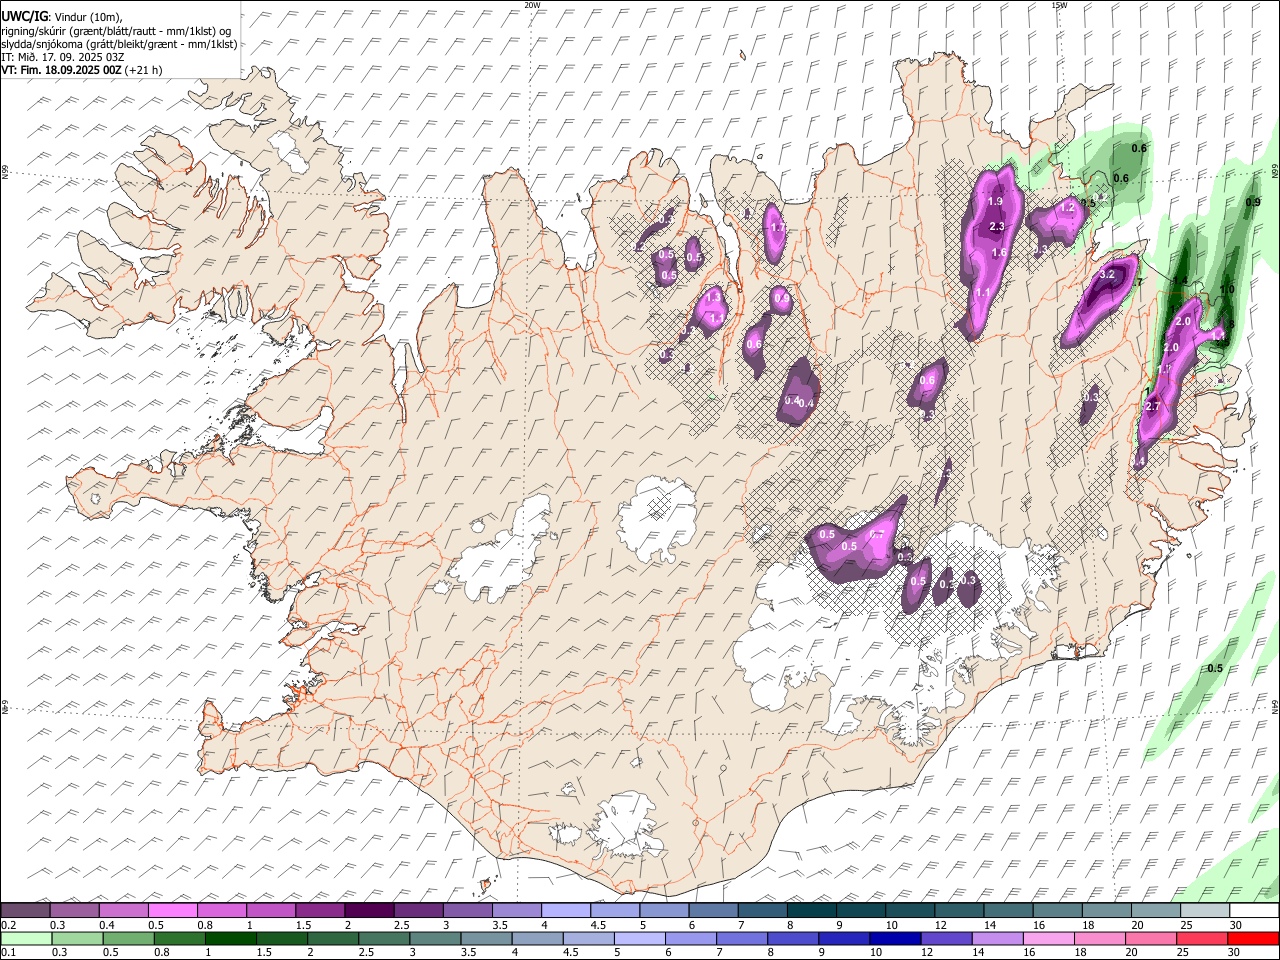Click the 'UWC/IG' title text
Viewport: 1280px width, 960px height.
click(24, 17)
